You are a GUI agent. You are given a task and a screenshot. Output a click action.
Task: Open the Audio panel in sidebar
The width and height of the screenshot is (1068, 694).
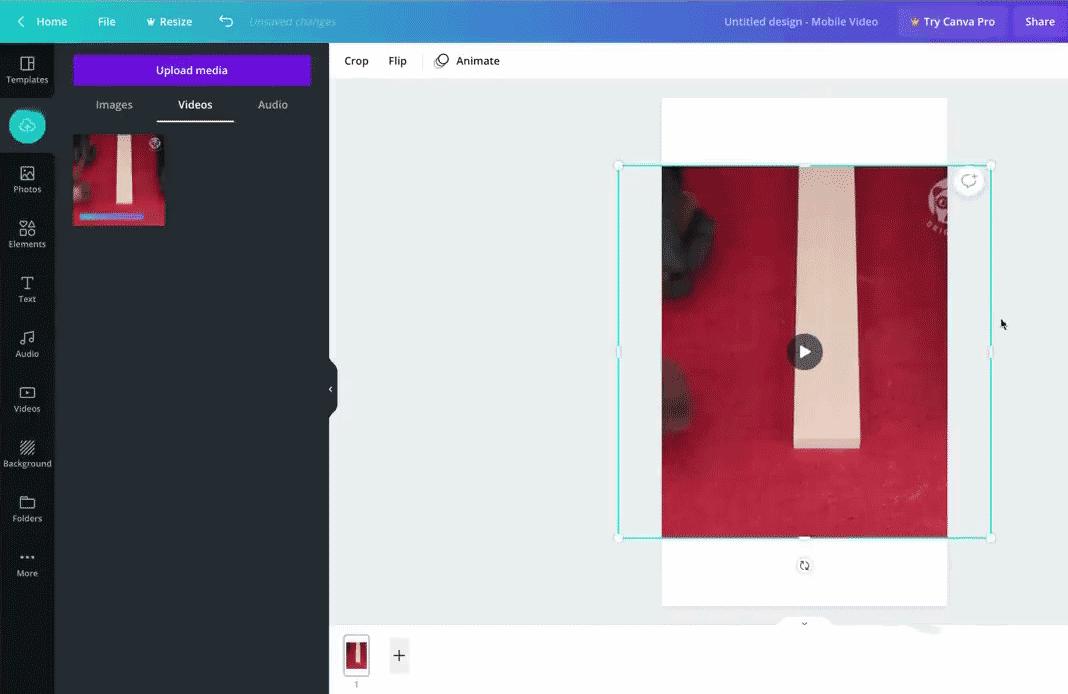(x=27, y=345)
